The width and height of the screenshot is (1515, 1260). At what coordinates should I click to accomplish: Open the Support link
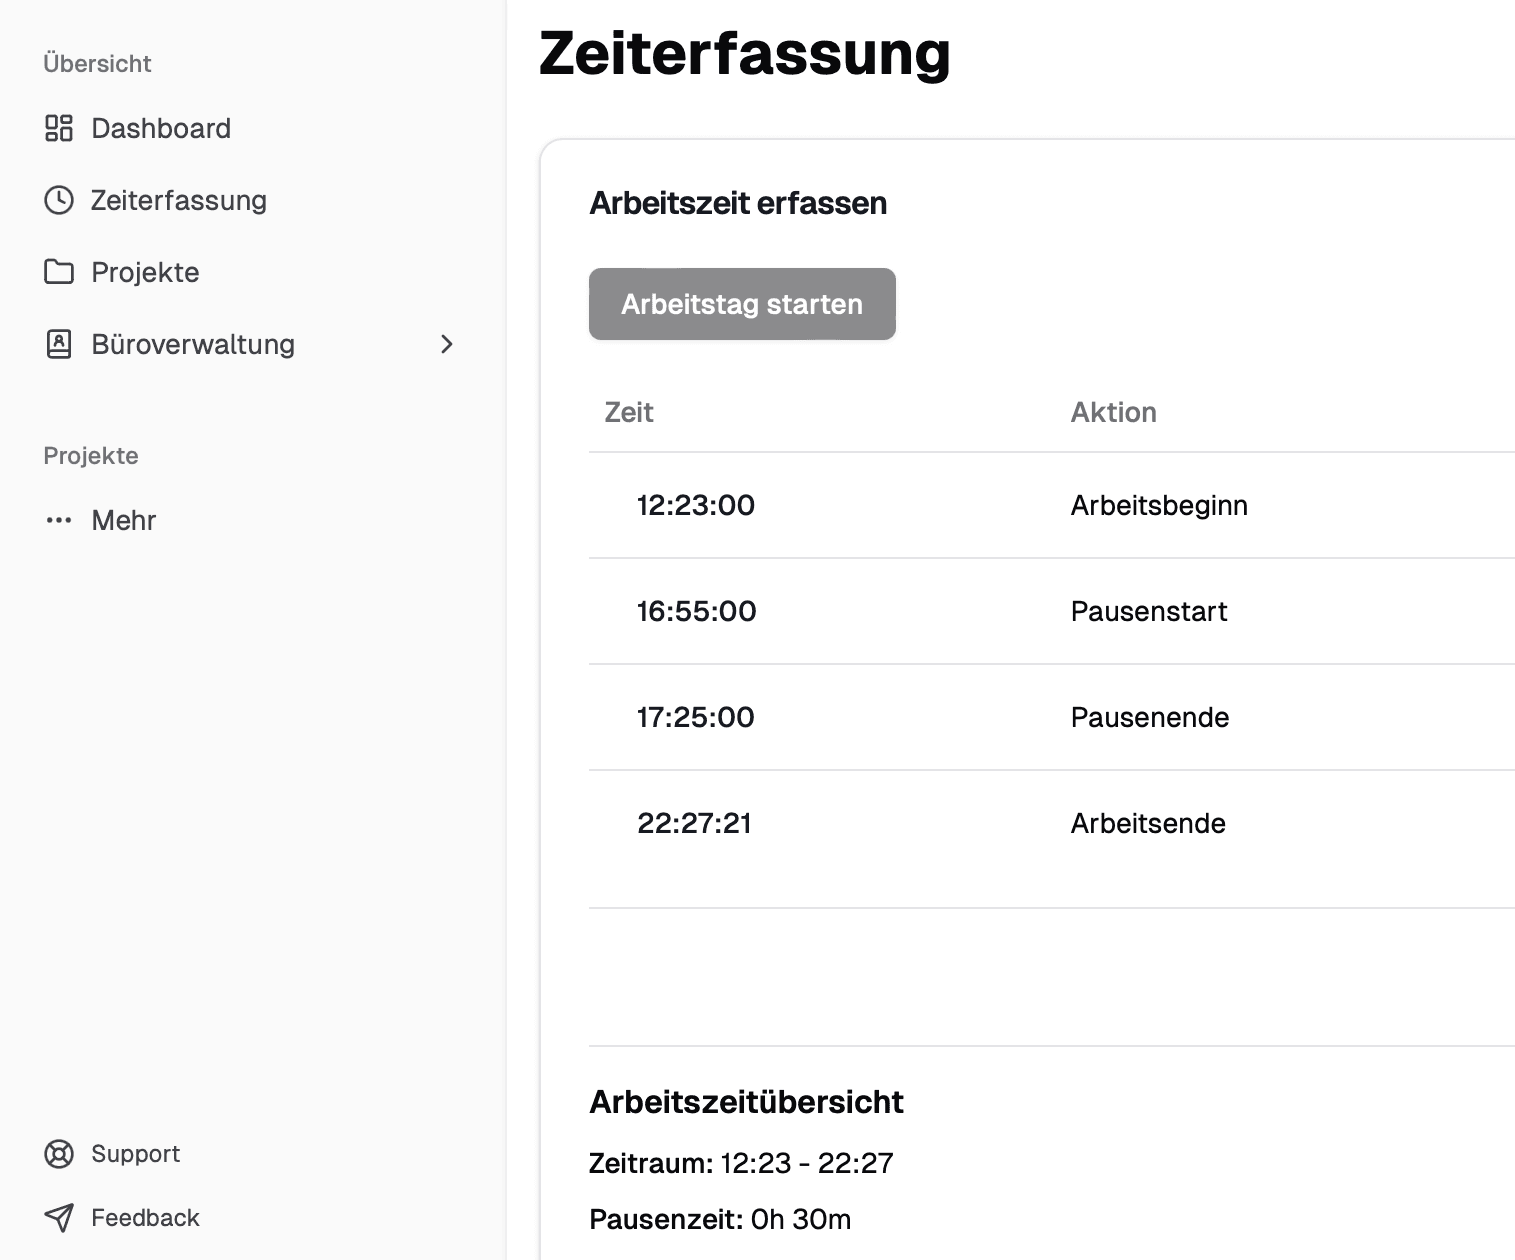(x=135, y=1153)
